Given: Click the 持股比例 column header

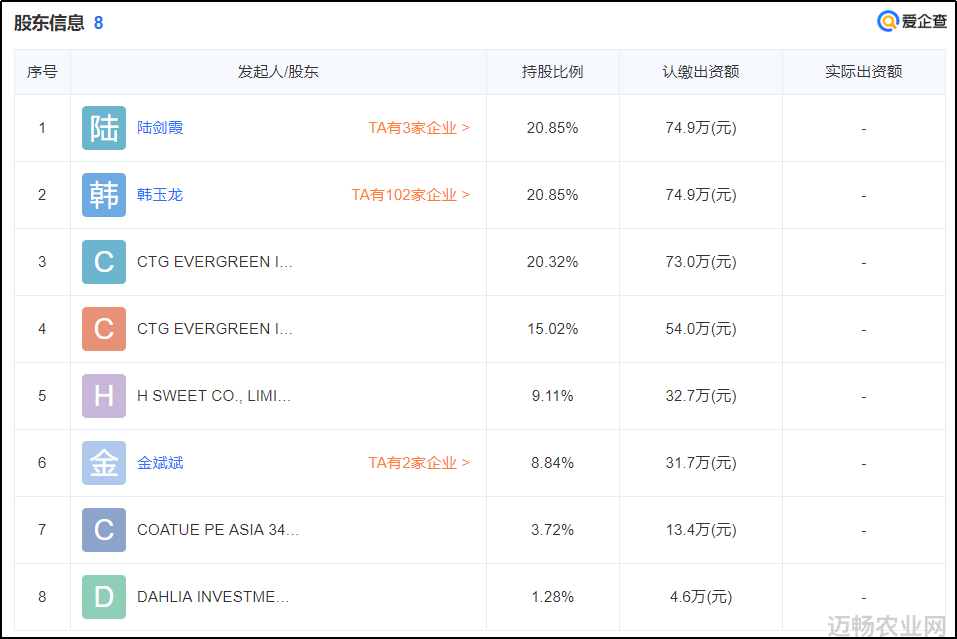Looking at the screenshot, I should click(552, 72).
